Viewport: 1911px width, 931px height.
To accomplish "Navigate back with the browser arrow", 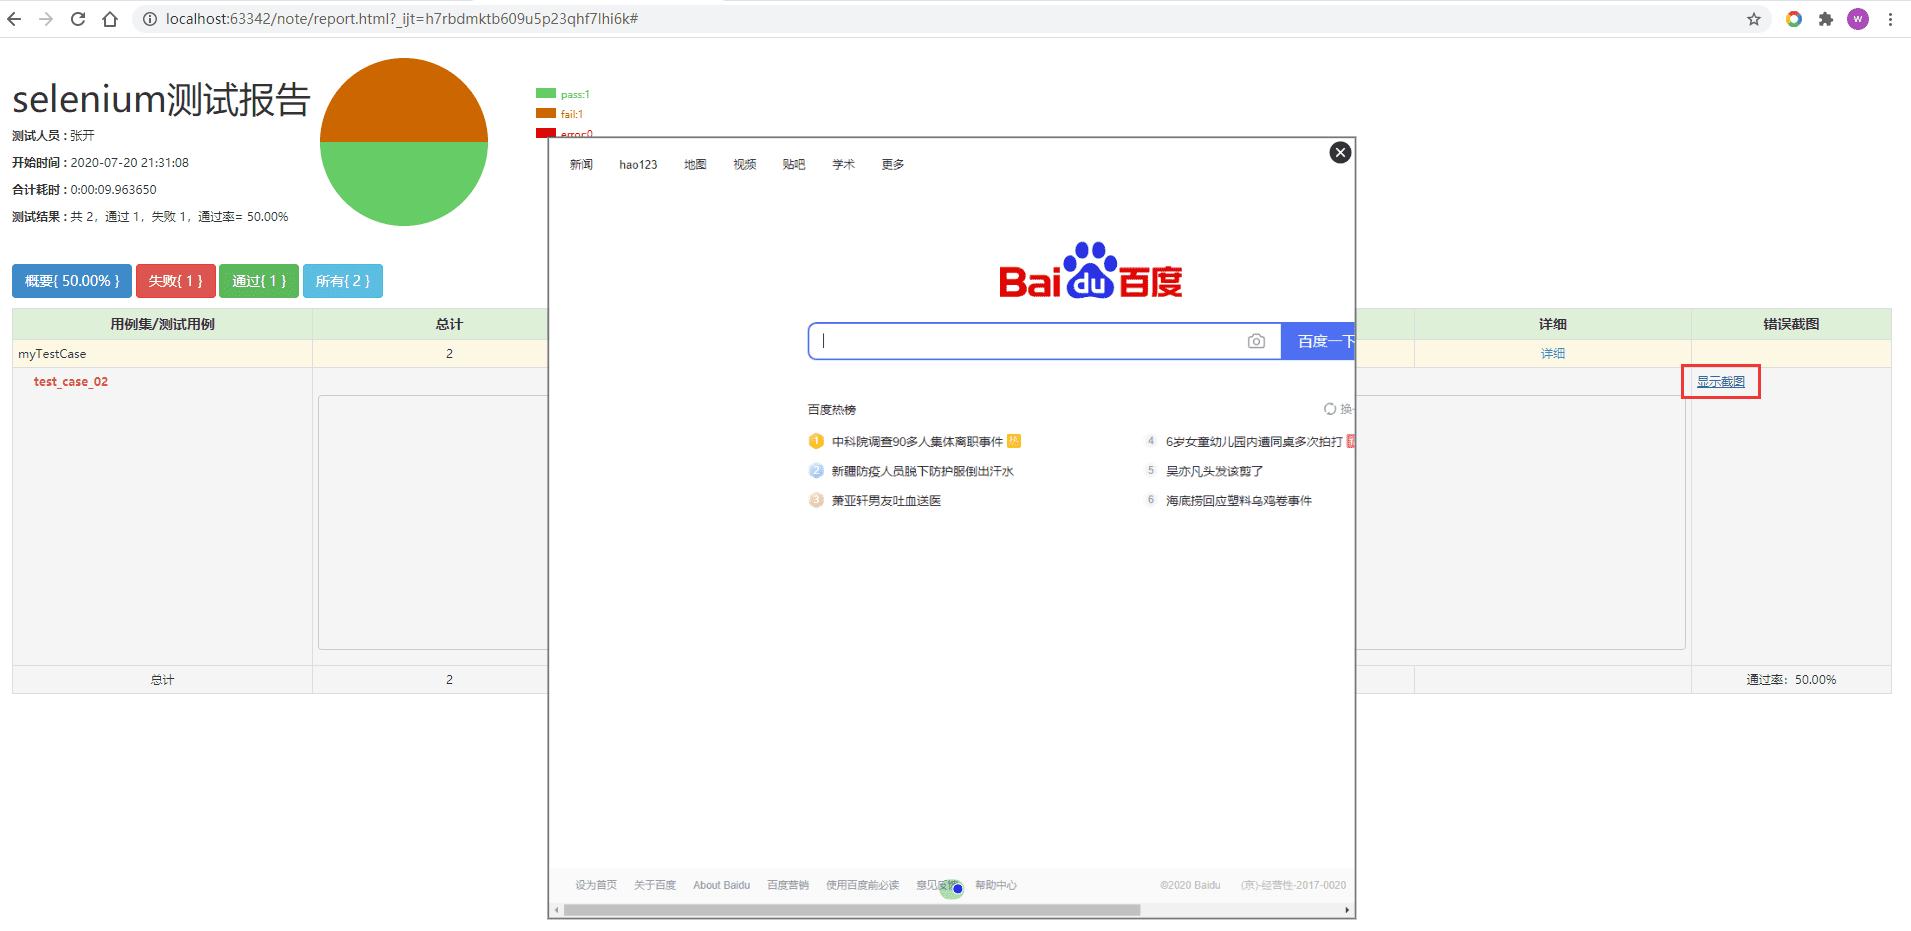I will point(14,19).
